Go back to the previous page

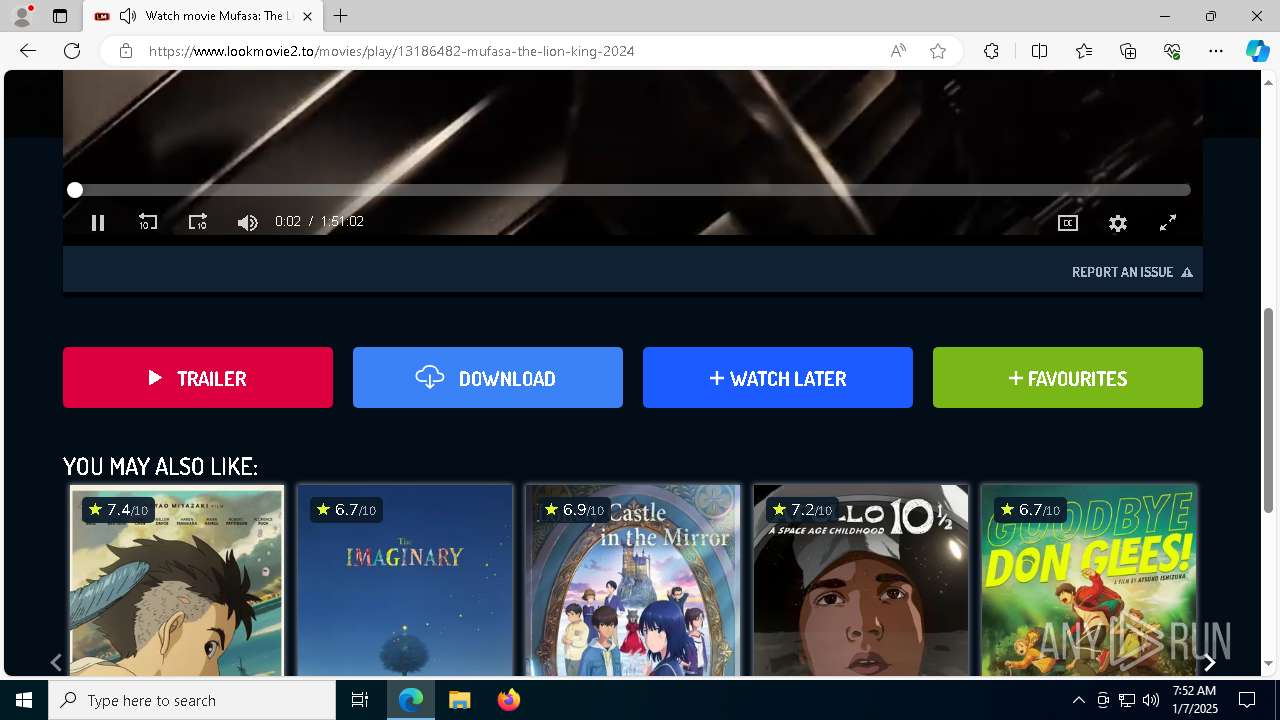click(x=28, y=51)
